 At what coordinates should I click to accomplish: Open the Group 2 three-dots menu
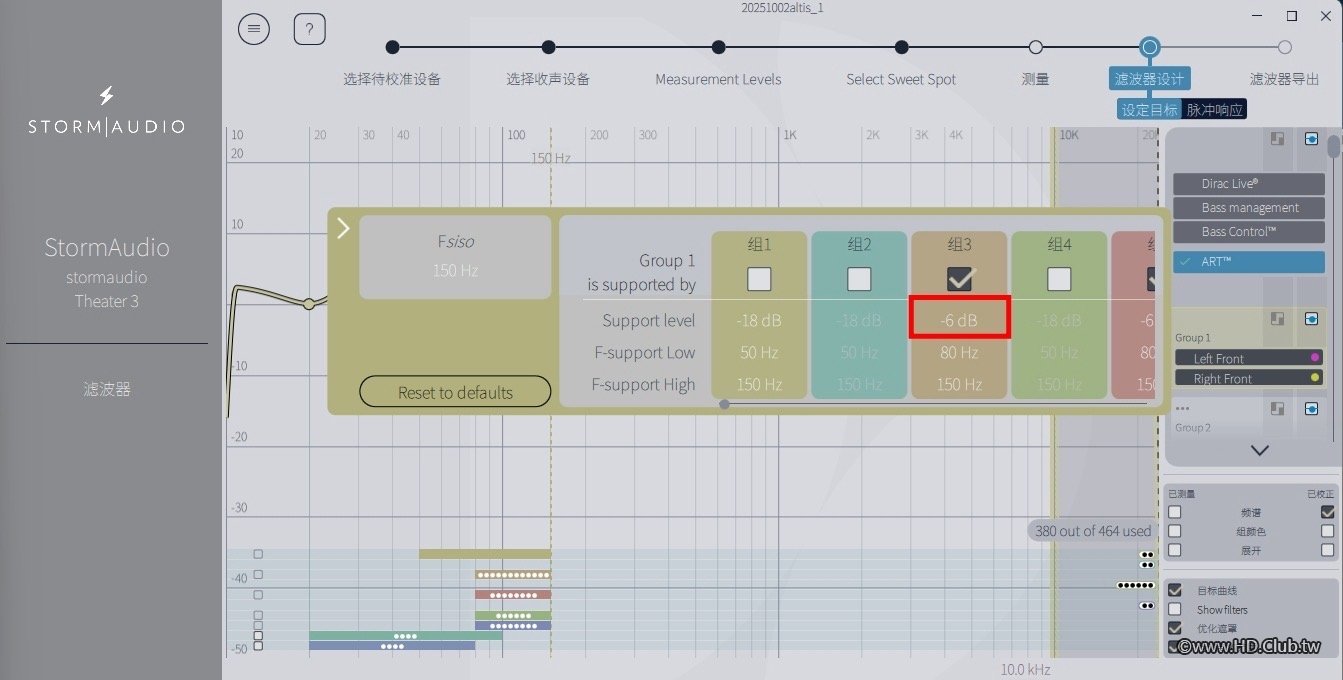pos(1182,409)
